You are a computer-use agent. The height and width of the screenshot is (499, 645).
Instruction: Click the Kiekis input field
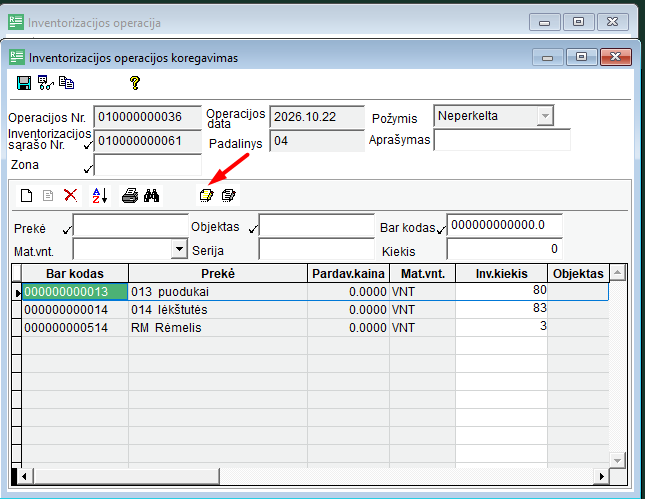tap(504, 249)
